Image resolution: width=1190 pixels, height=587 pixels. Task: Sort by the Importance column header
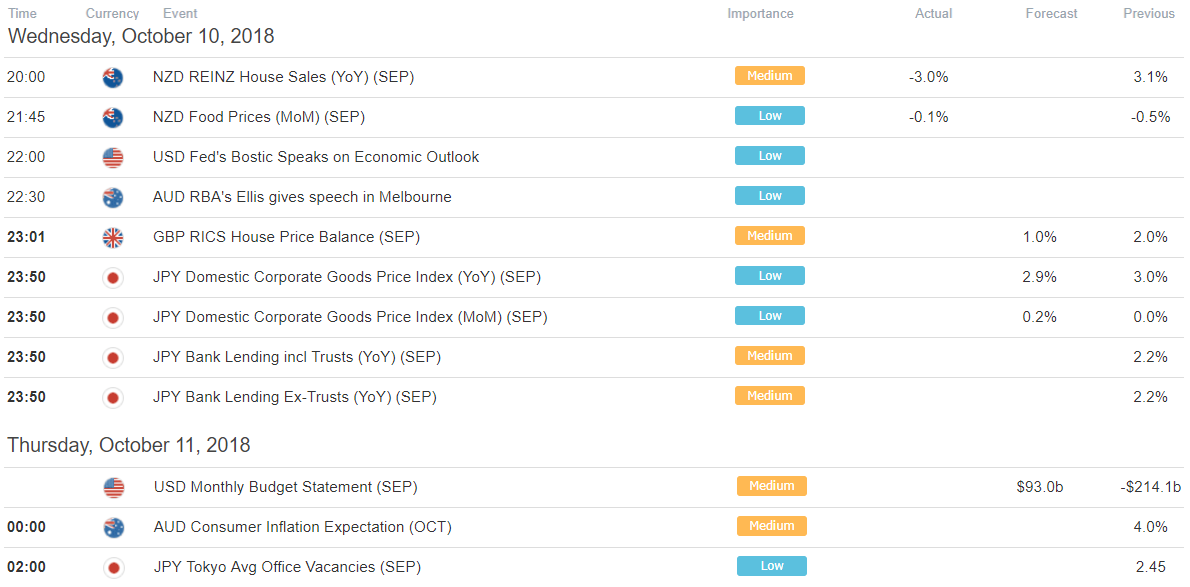coord(760,14)
